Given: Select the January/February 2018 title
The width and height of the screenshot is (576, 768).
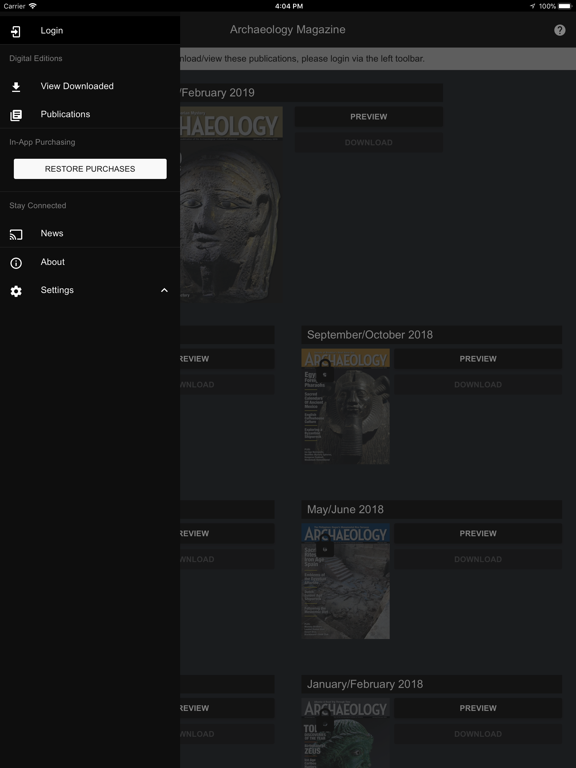Looking at the screenshot, I should coord(365,684).
